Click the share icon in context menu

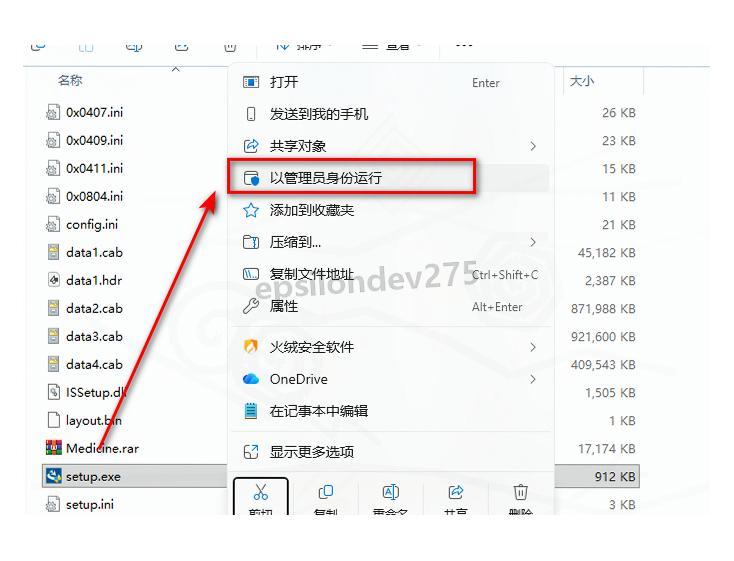tap(455, 492)
